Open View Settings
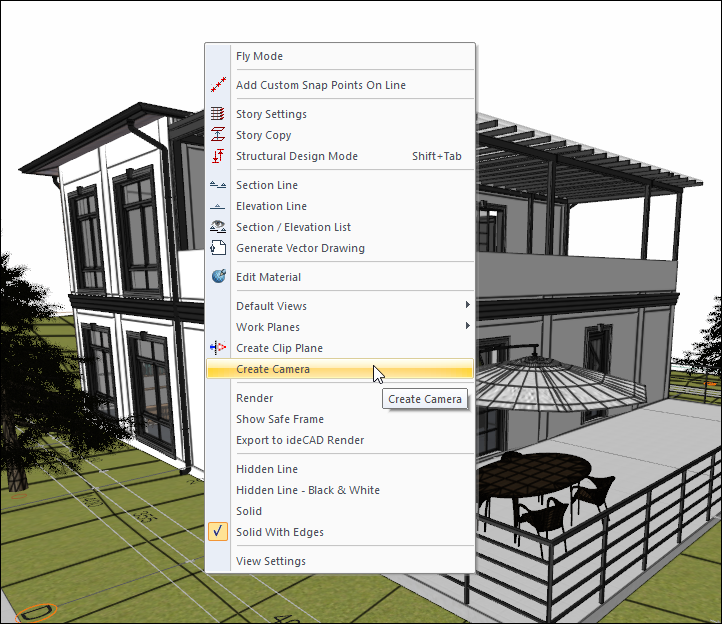Screen dimensions: 722x624 pyautogui.click(x=271, y=561)
